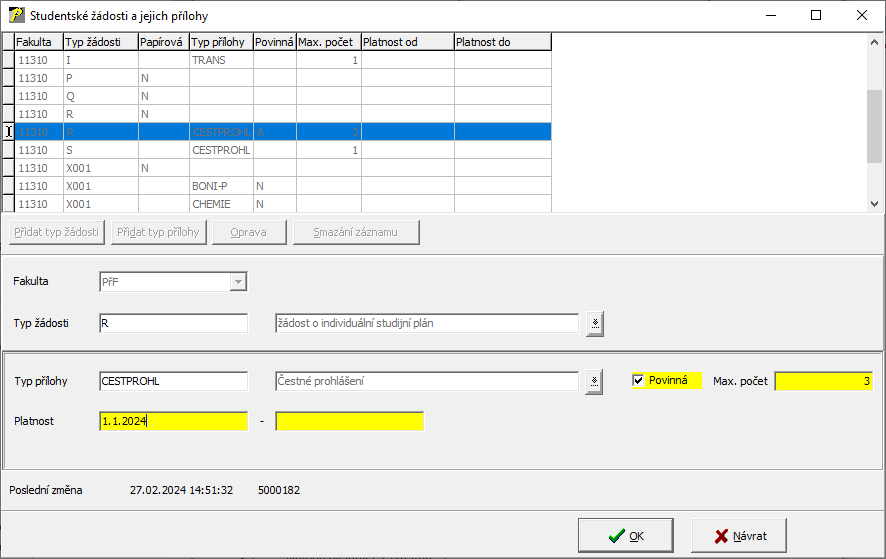Open lookup button next to request type description

click(595, 324)
